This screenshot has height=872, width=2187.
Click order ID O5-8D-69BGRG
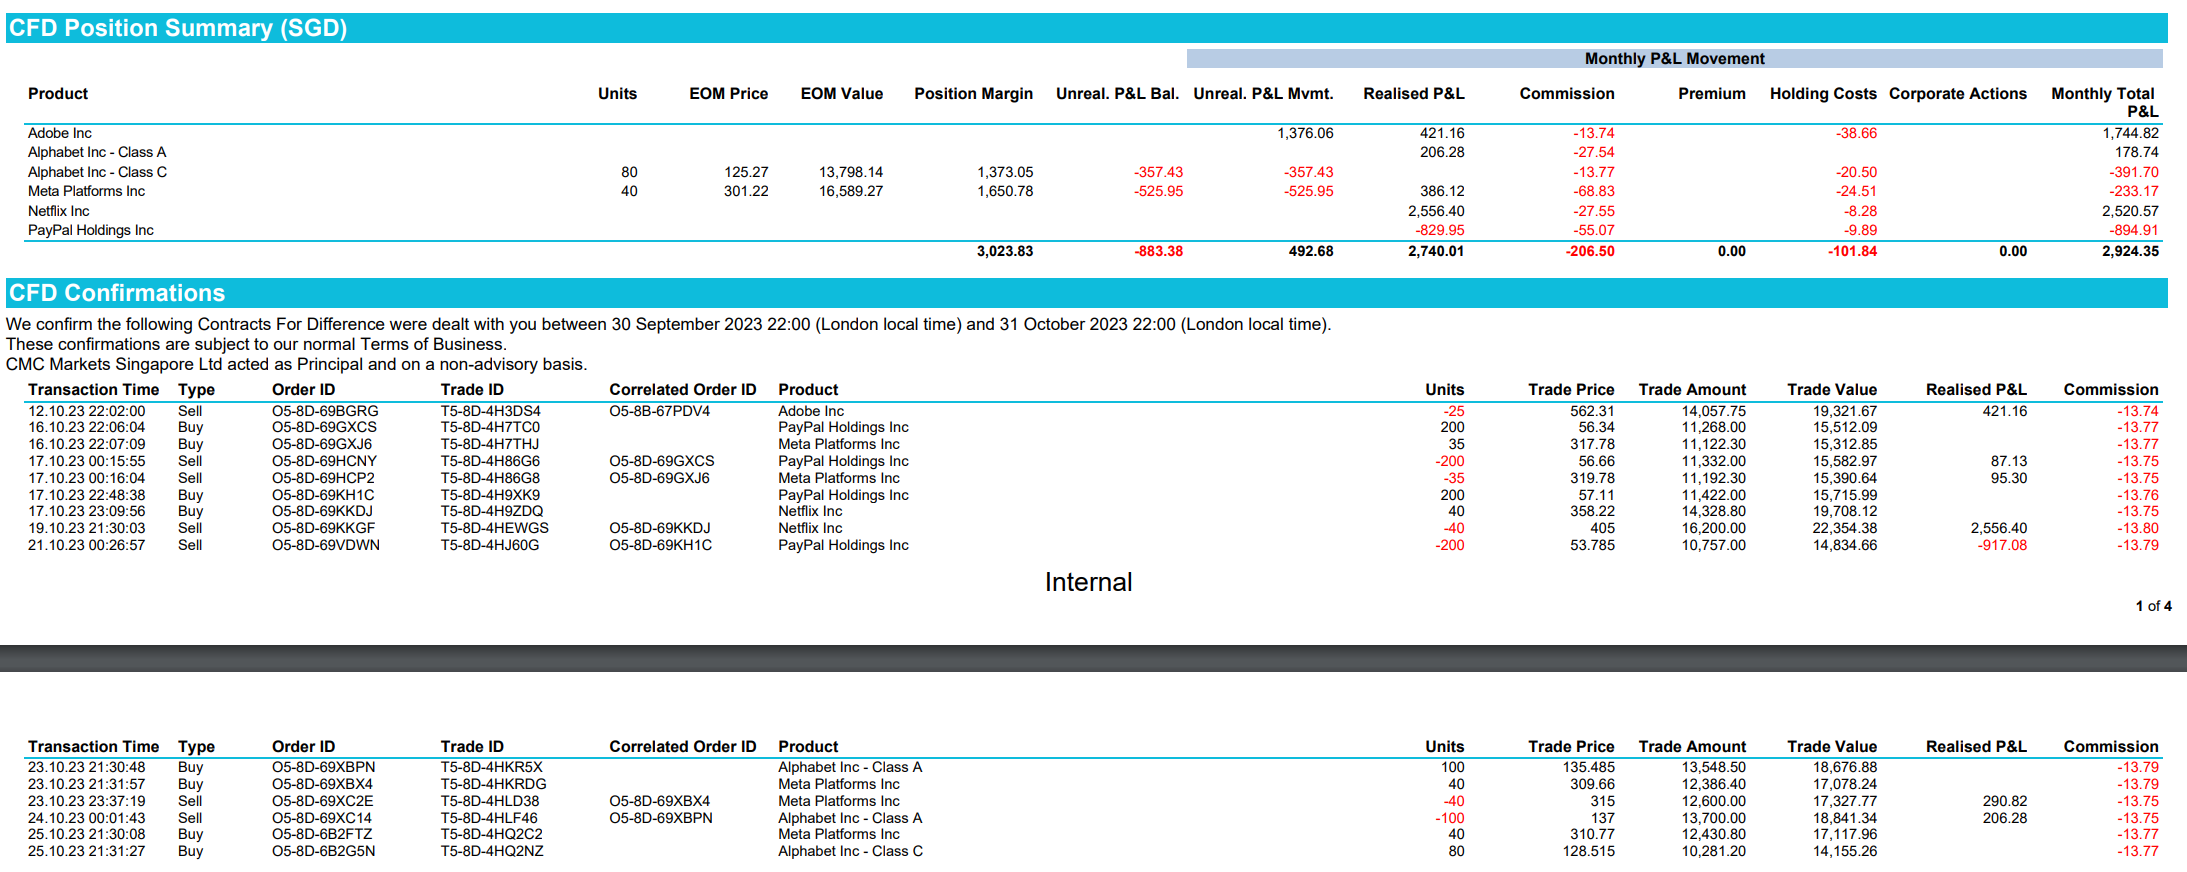[325, 411]
